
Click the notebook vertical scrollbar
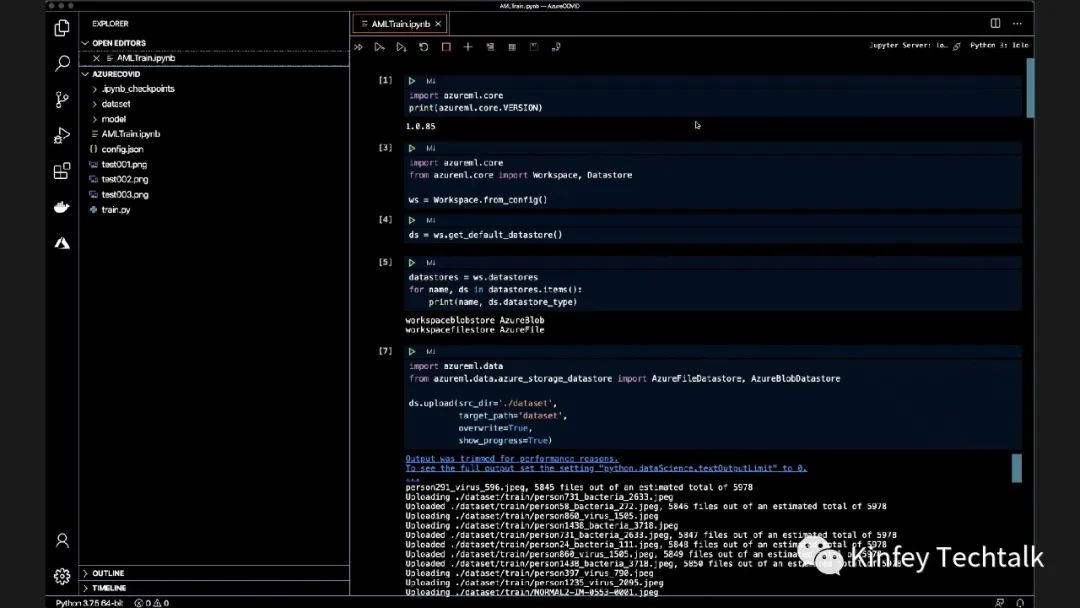coord(1030,88)
